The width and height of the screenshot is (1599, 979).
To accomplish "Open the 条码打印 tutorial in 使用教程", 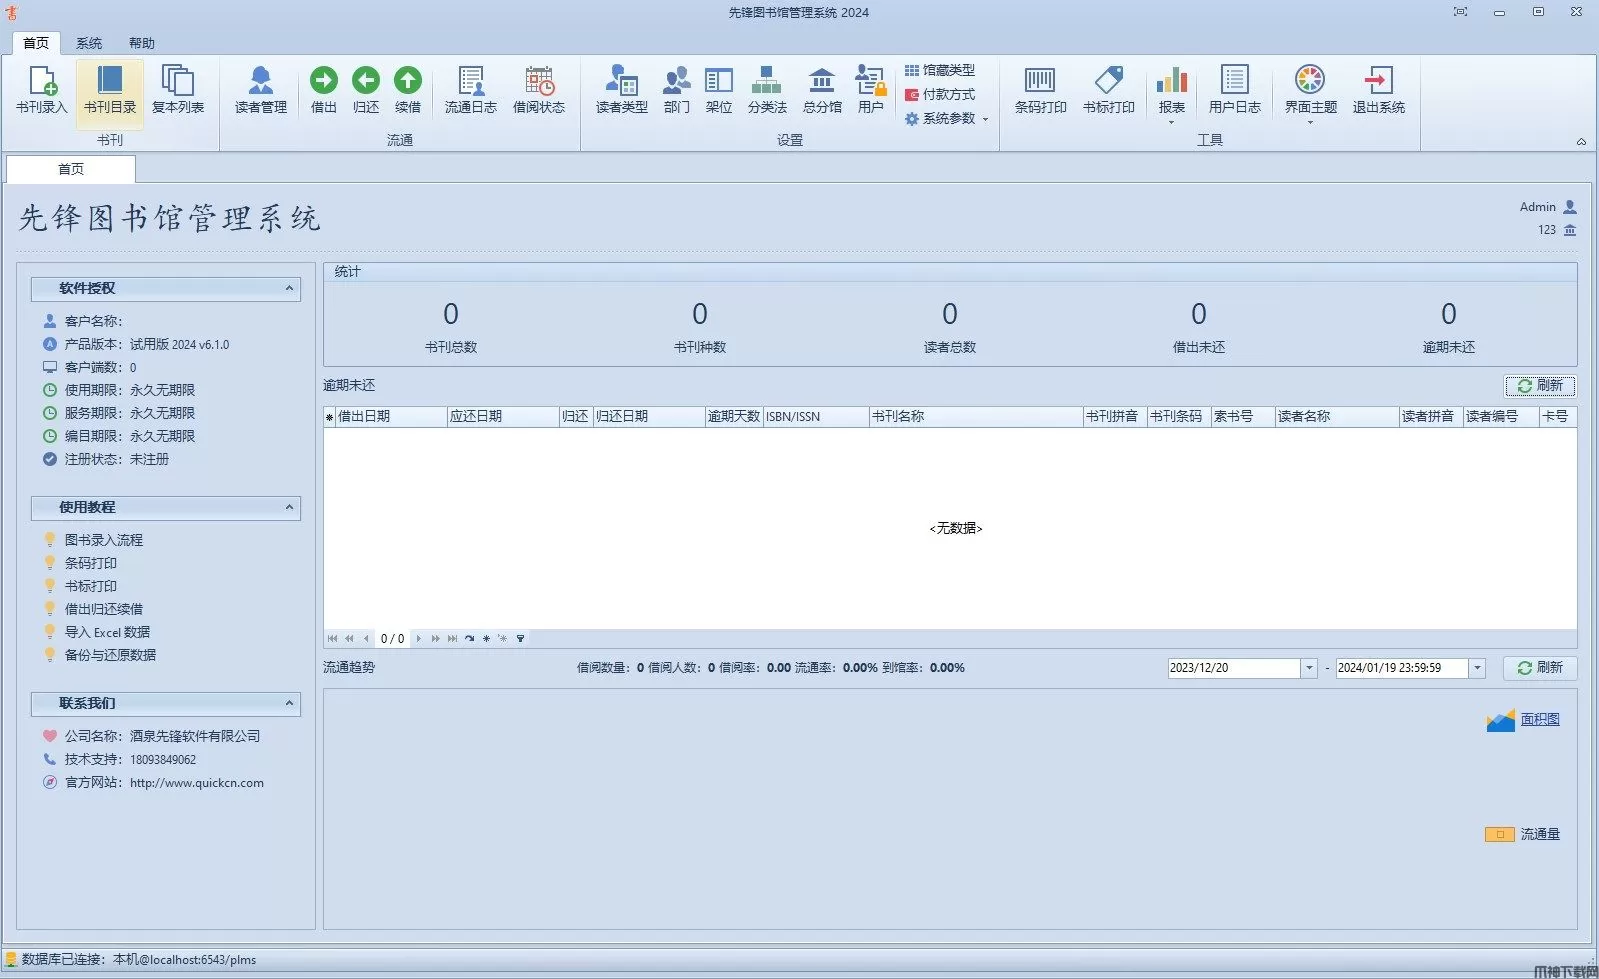I will [x=91, y=563].
